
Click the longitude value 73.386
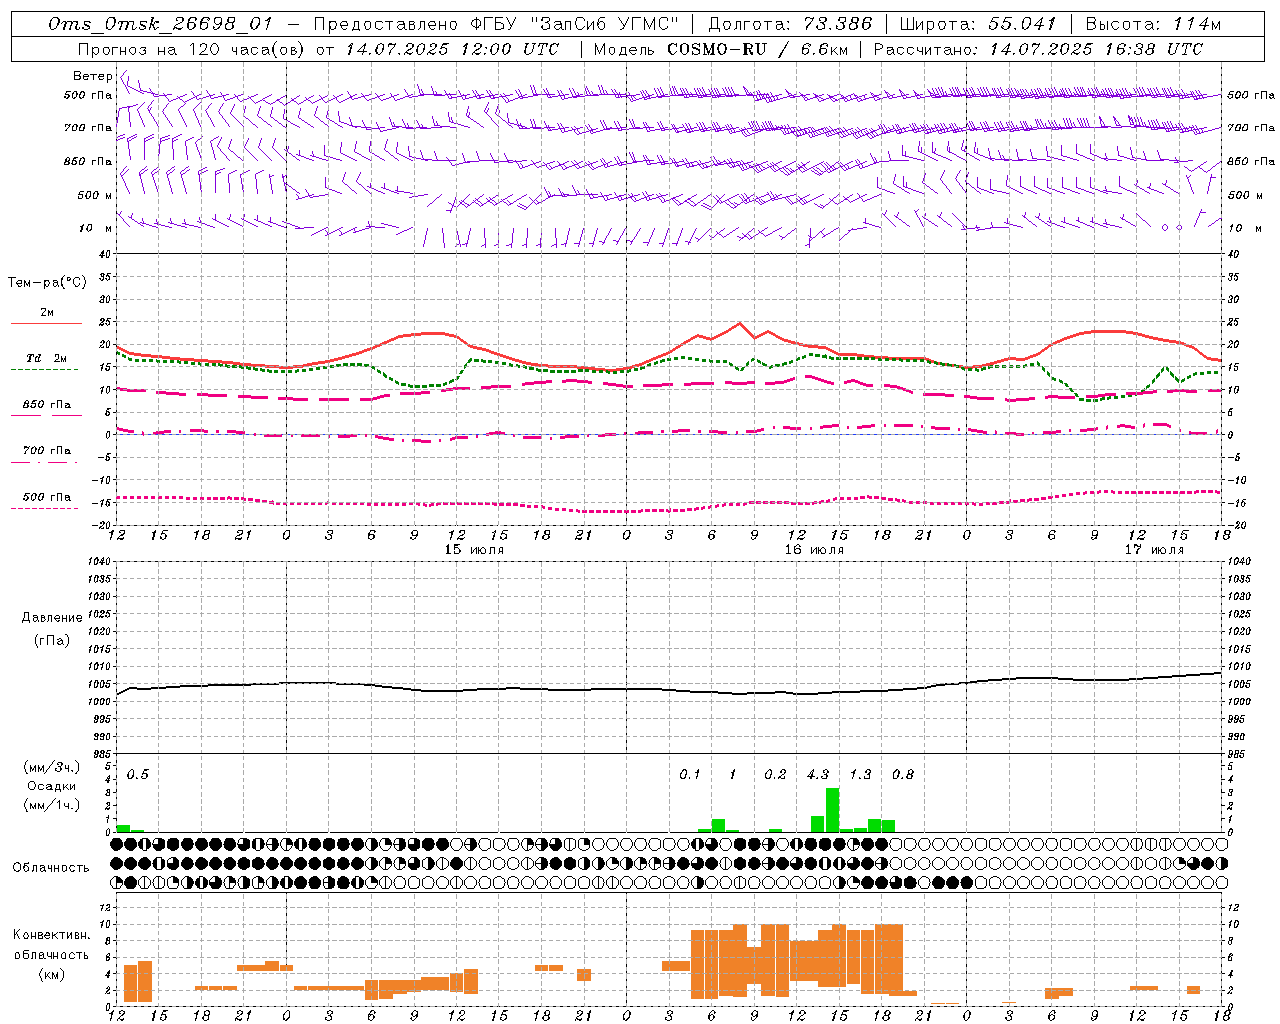click(x=837, y=24)
